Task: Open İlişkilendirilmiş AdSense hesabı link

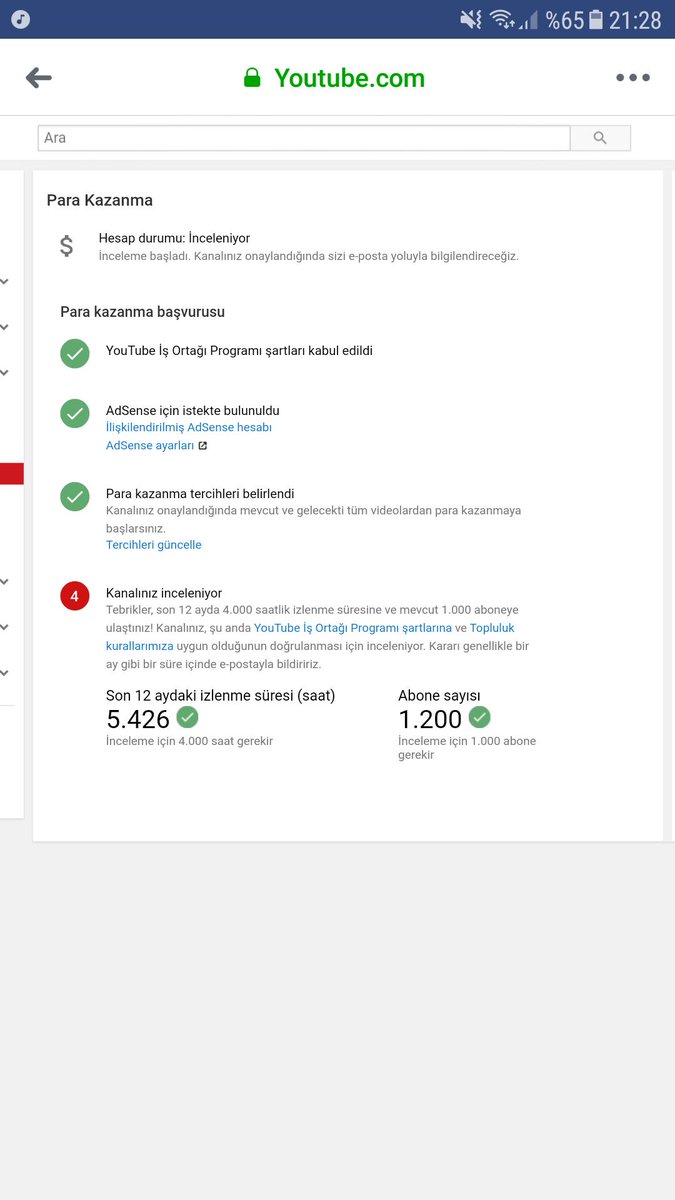Action: [189, 427]
